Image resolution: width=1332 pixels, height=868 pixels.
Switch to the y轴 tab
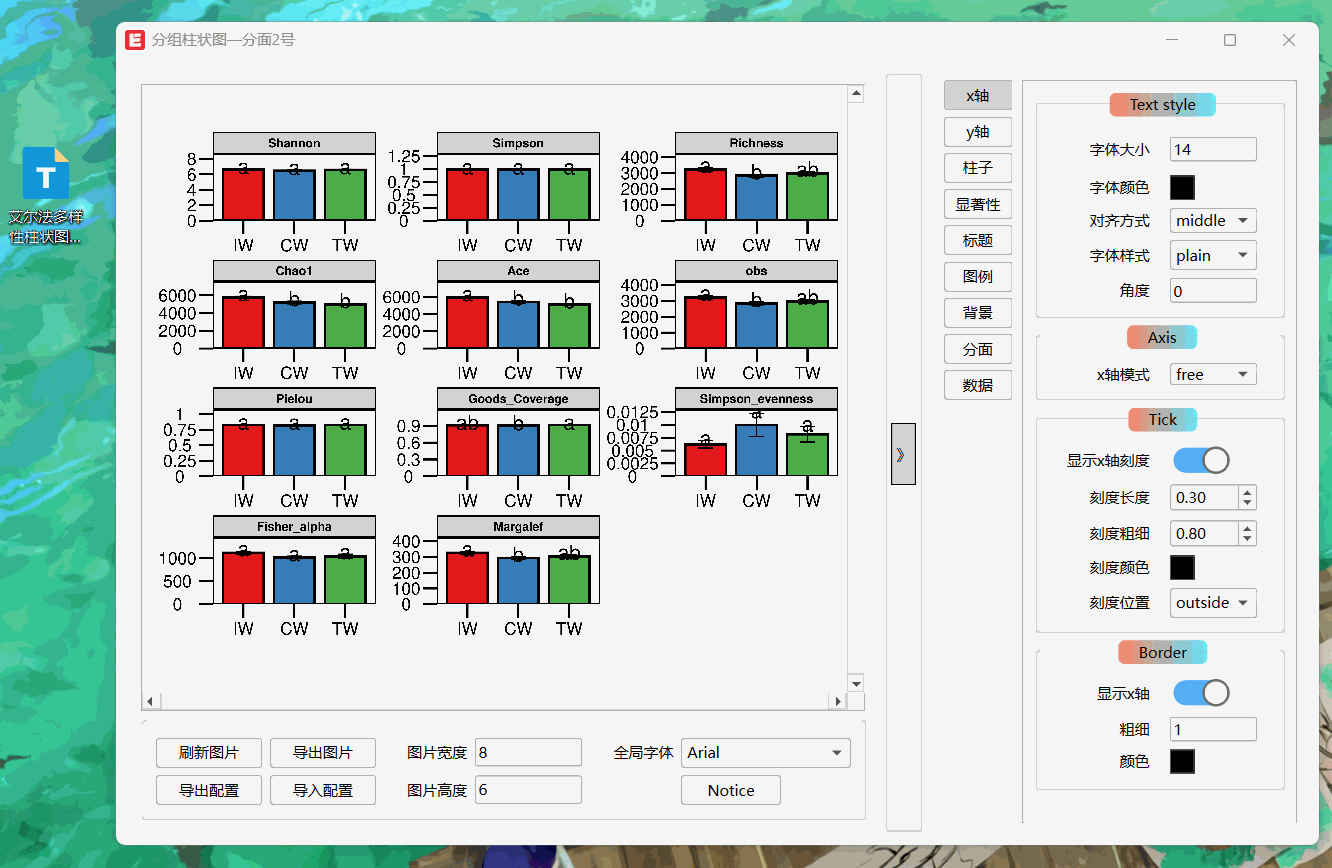click(x=977, y=132)
